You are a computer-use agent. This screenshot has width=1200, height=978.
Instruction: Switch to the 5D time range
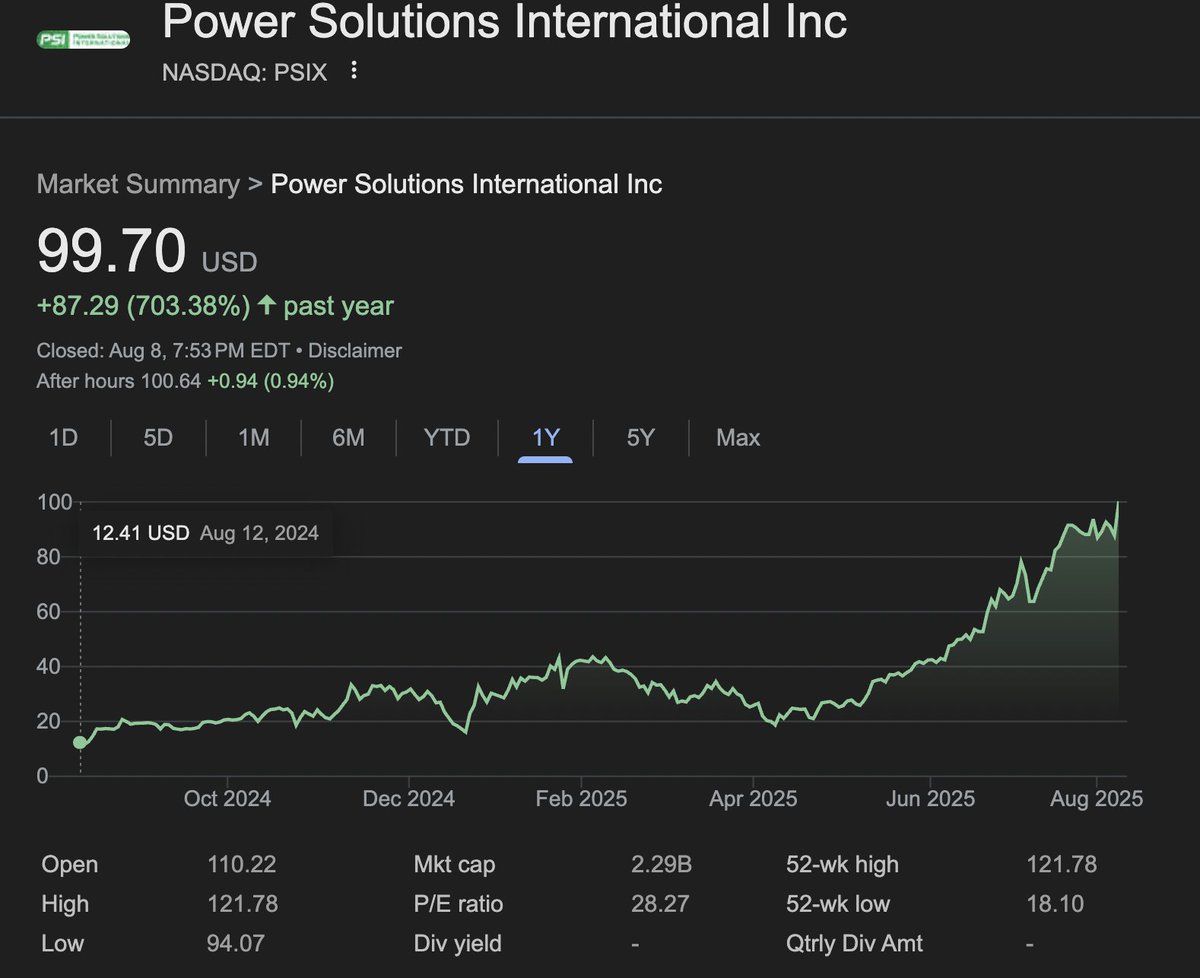pos(158,438)
